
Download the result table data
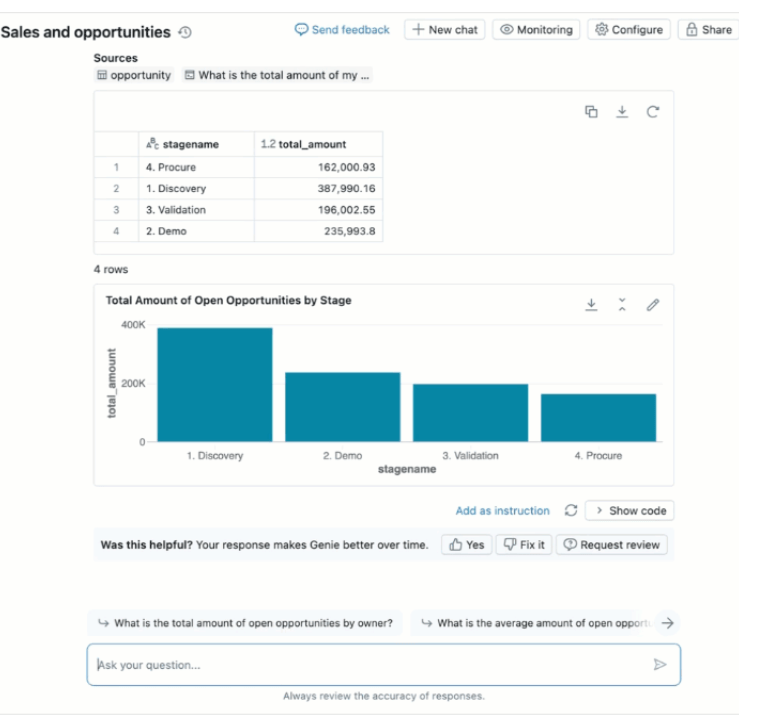click(x=622, y=112)
